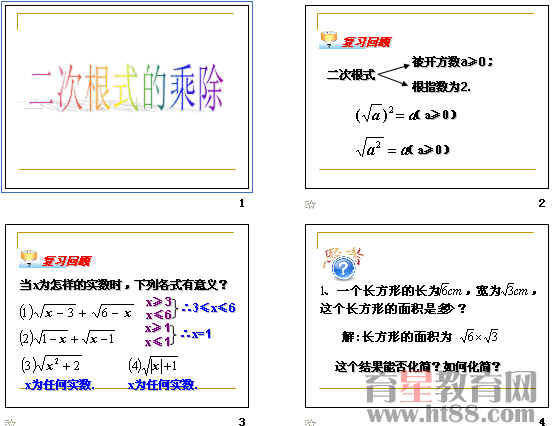This screenshot has width=552, height=426.
Task: Click the blue answer ∴x=1 on slide 3
Action: (196, 334)
